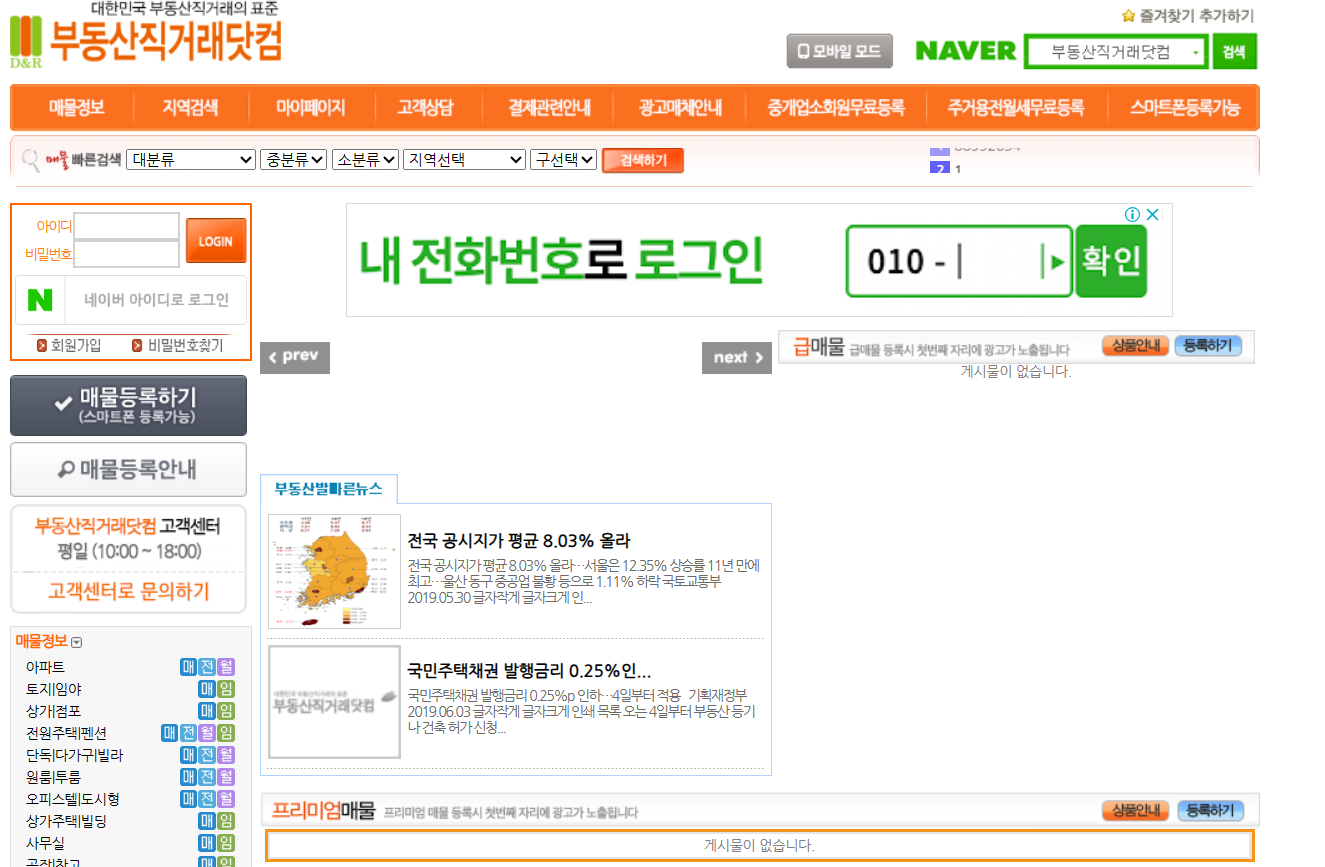Click the star icon for 즐겨찾기 추가하기
The image size is (1325, 867).
point(1128,15)
